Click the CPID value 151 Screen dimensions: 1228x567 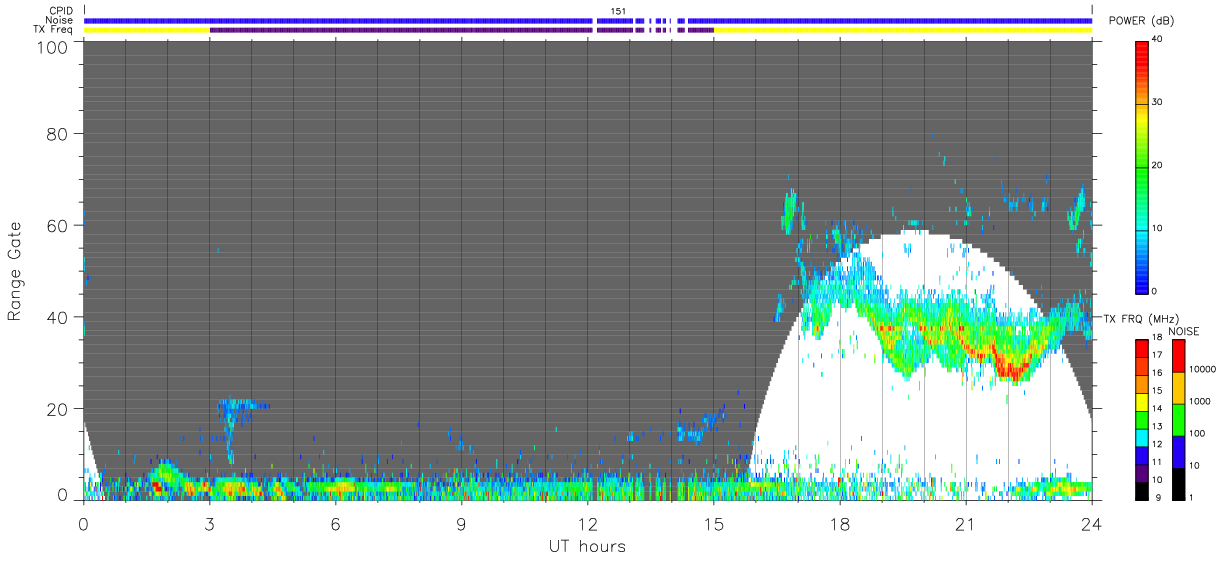(618, 11)
